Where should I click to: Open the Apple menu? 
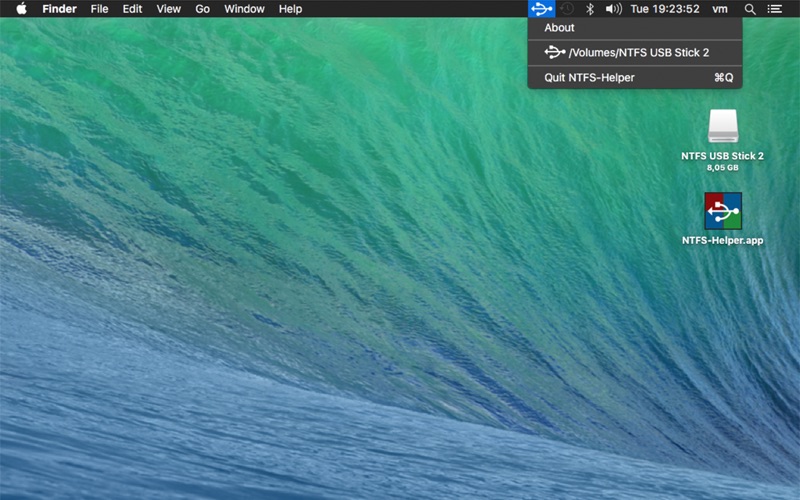(21, 9)
